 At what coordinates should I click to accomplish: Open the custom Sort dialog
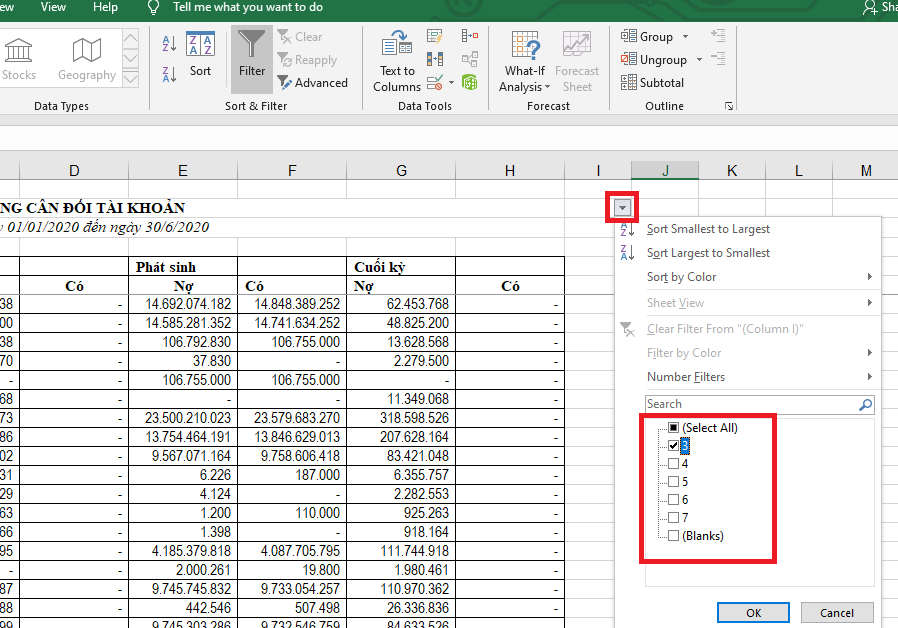(200, 53)
